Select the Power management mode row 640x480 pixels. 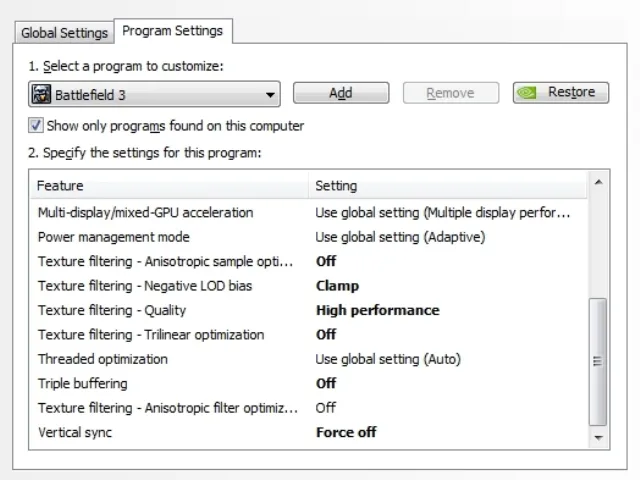click(x=309, y=237)
